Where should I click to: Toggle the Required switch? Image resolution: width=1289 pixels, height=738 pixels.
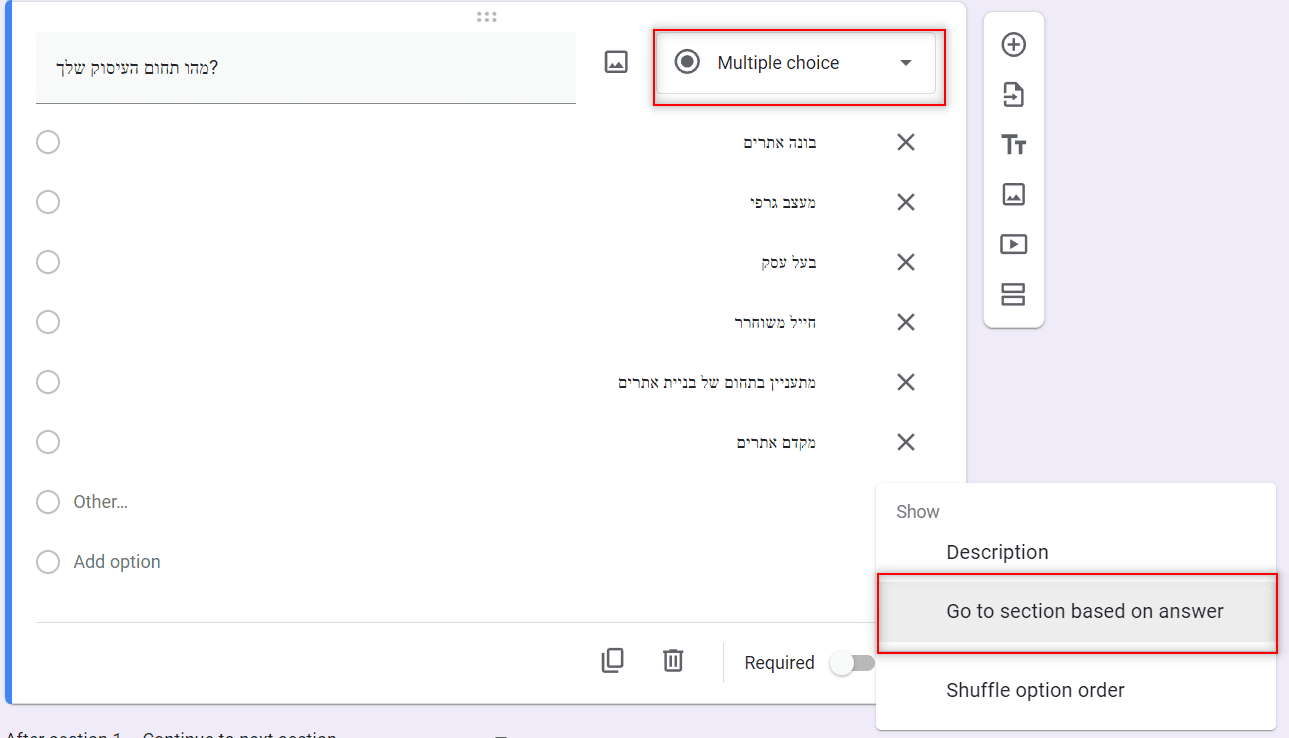click(853, 663)
